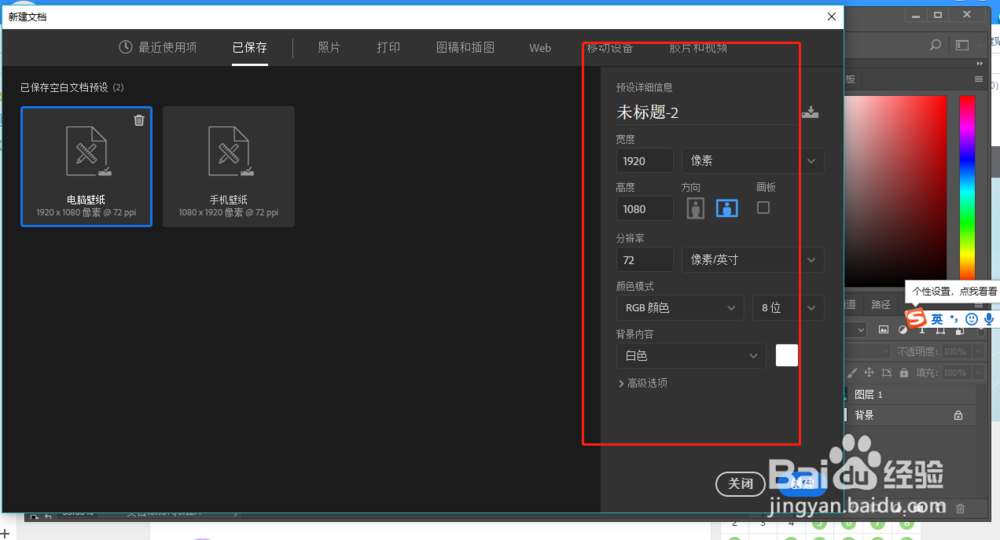
Task: Close the 新建文档 dialog
Action: (831, 17)
